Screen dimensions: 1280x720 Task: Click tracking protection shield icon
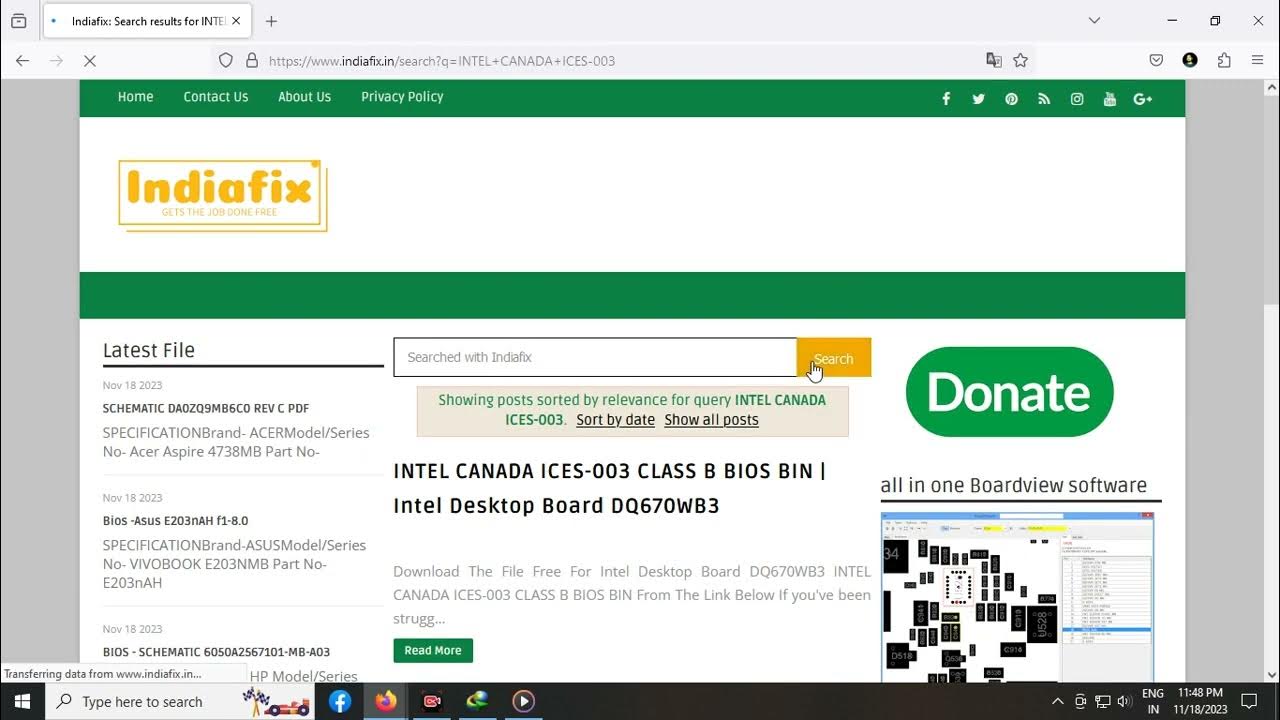[x=226, y=60]
